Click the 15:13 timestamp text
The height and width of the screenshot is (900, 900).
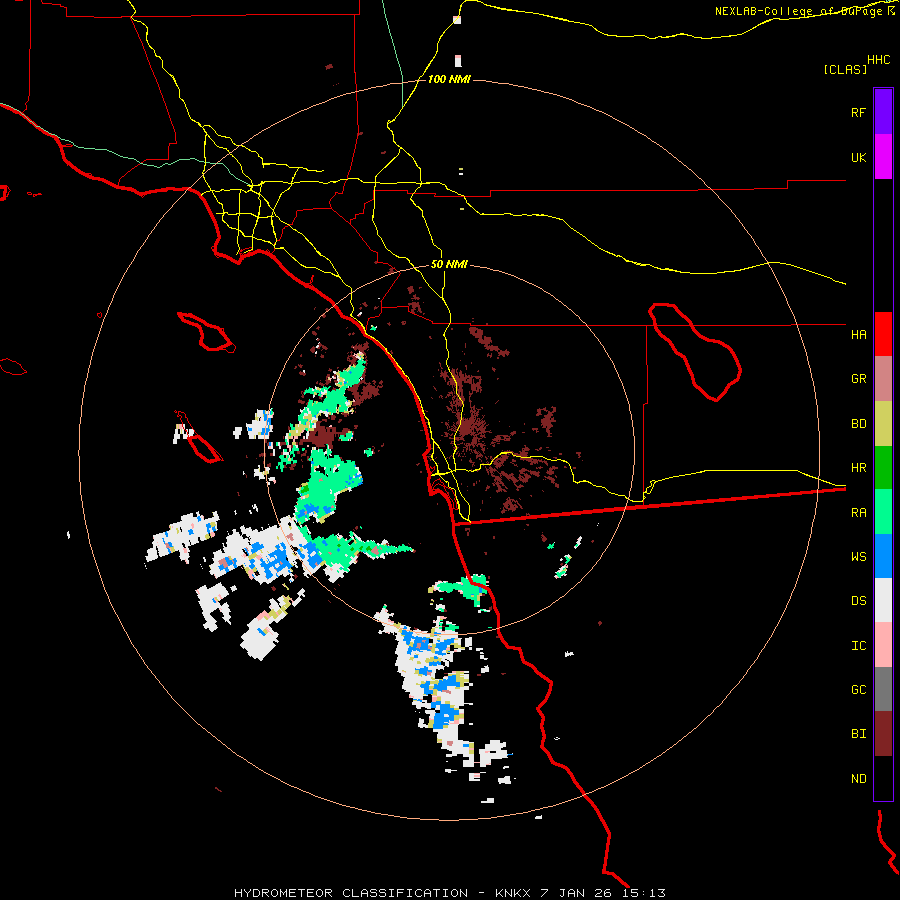point(646,893)
